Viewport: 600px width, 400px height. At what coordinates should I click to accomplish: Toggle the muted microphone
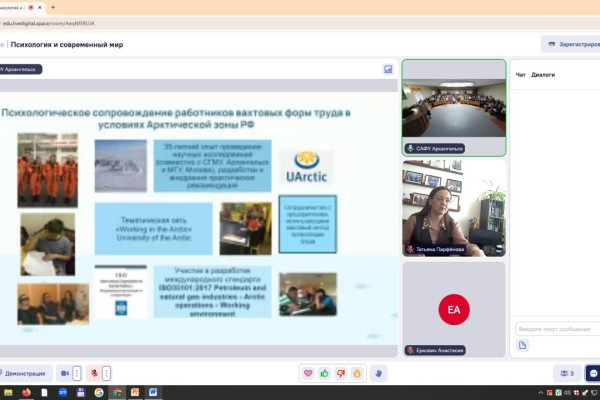94,373
